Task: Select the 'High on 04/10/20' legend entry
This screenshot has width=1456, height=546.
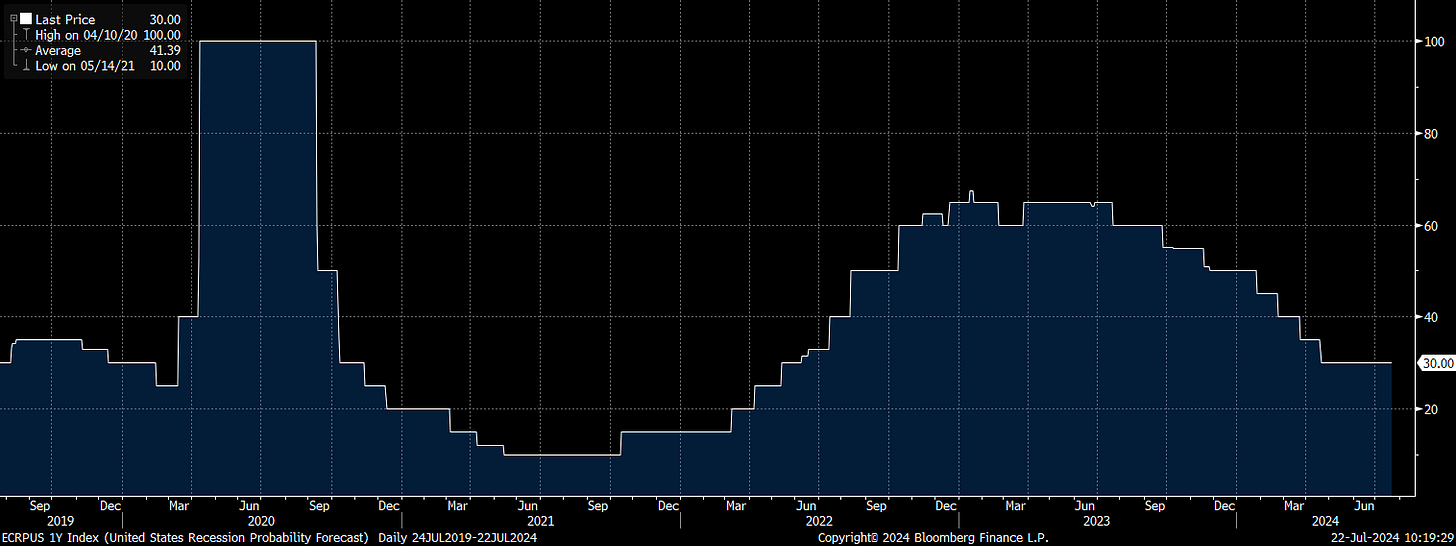Action: 86,35
